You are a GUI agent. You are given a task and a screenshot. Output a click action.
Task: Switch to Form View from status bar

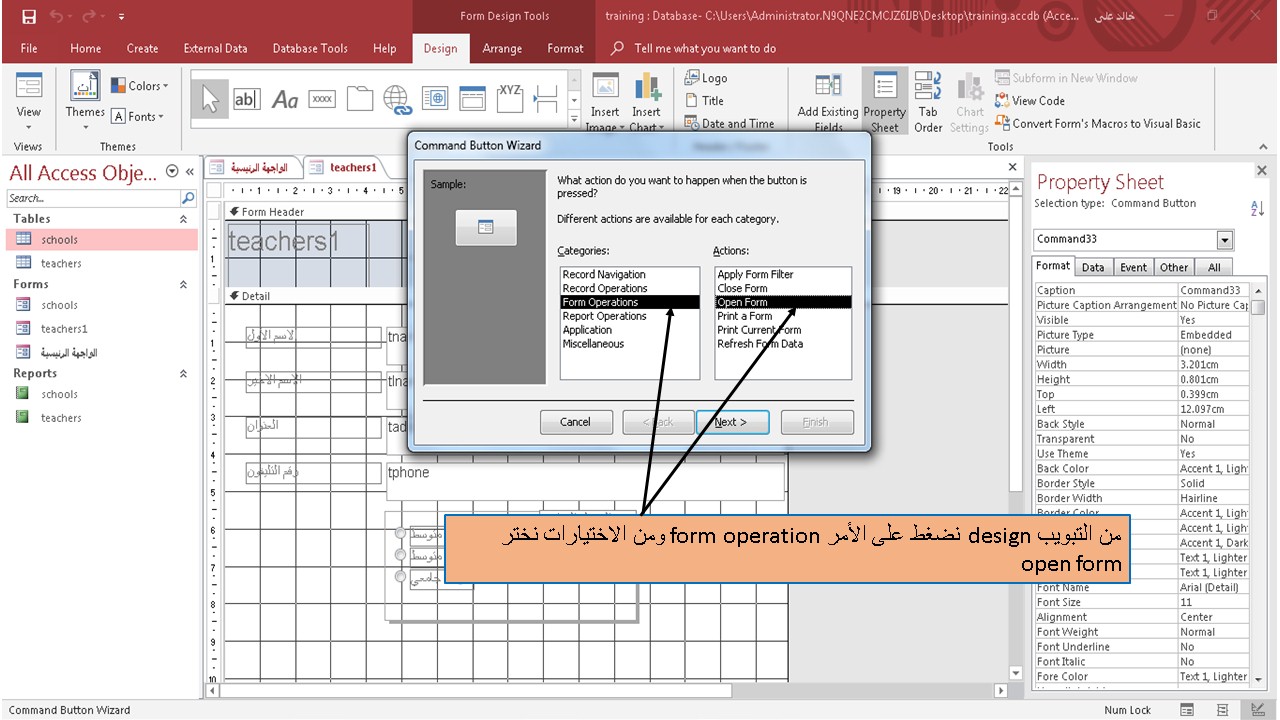pyautogui.click(x=1186, y=710)
